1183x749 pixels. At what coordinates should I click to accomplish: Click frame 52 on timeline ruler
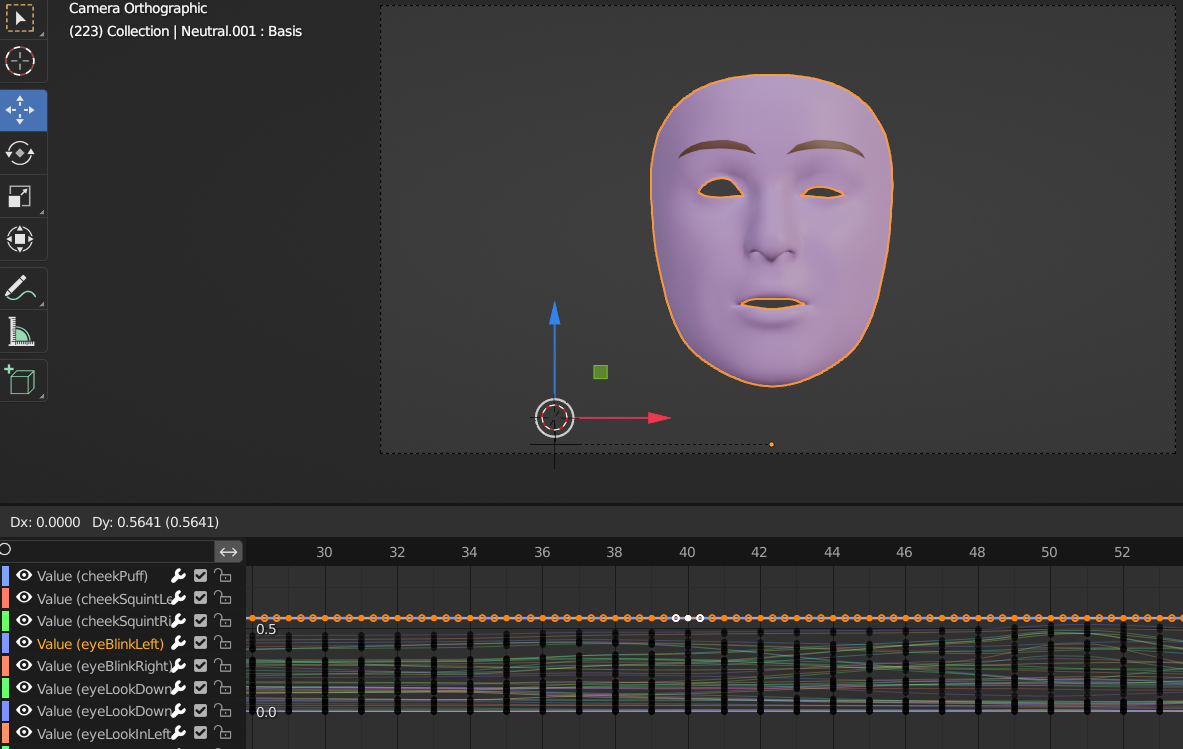click(1122, 552)
